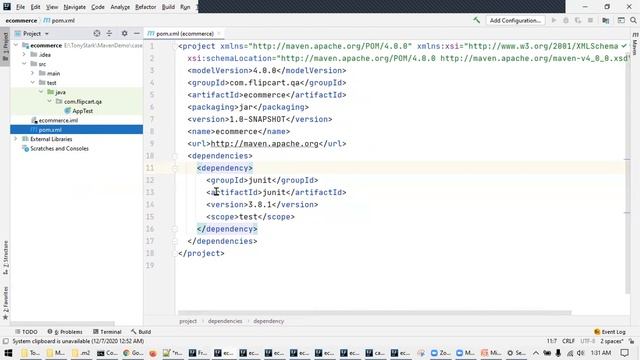This screenshot has height=360, width=640.
Task: Open Project panel settings gear
Action: tap(124, 33)
